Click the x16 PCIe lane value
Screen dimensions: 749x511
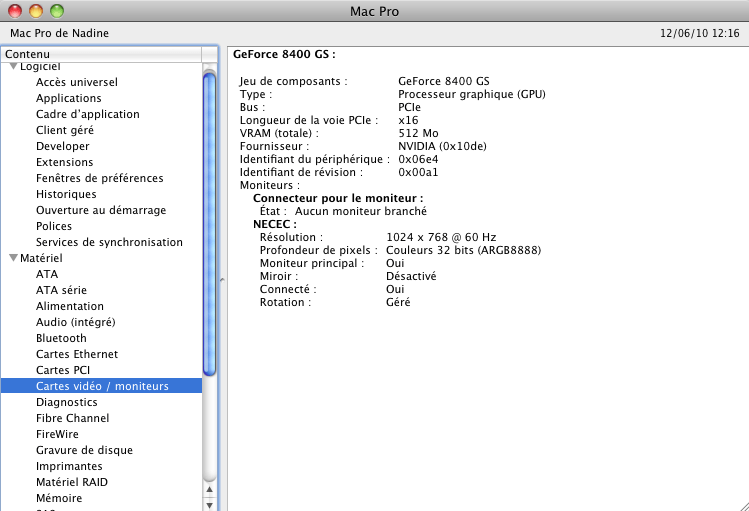408,120
